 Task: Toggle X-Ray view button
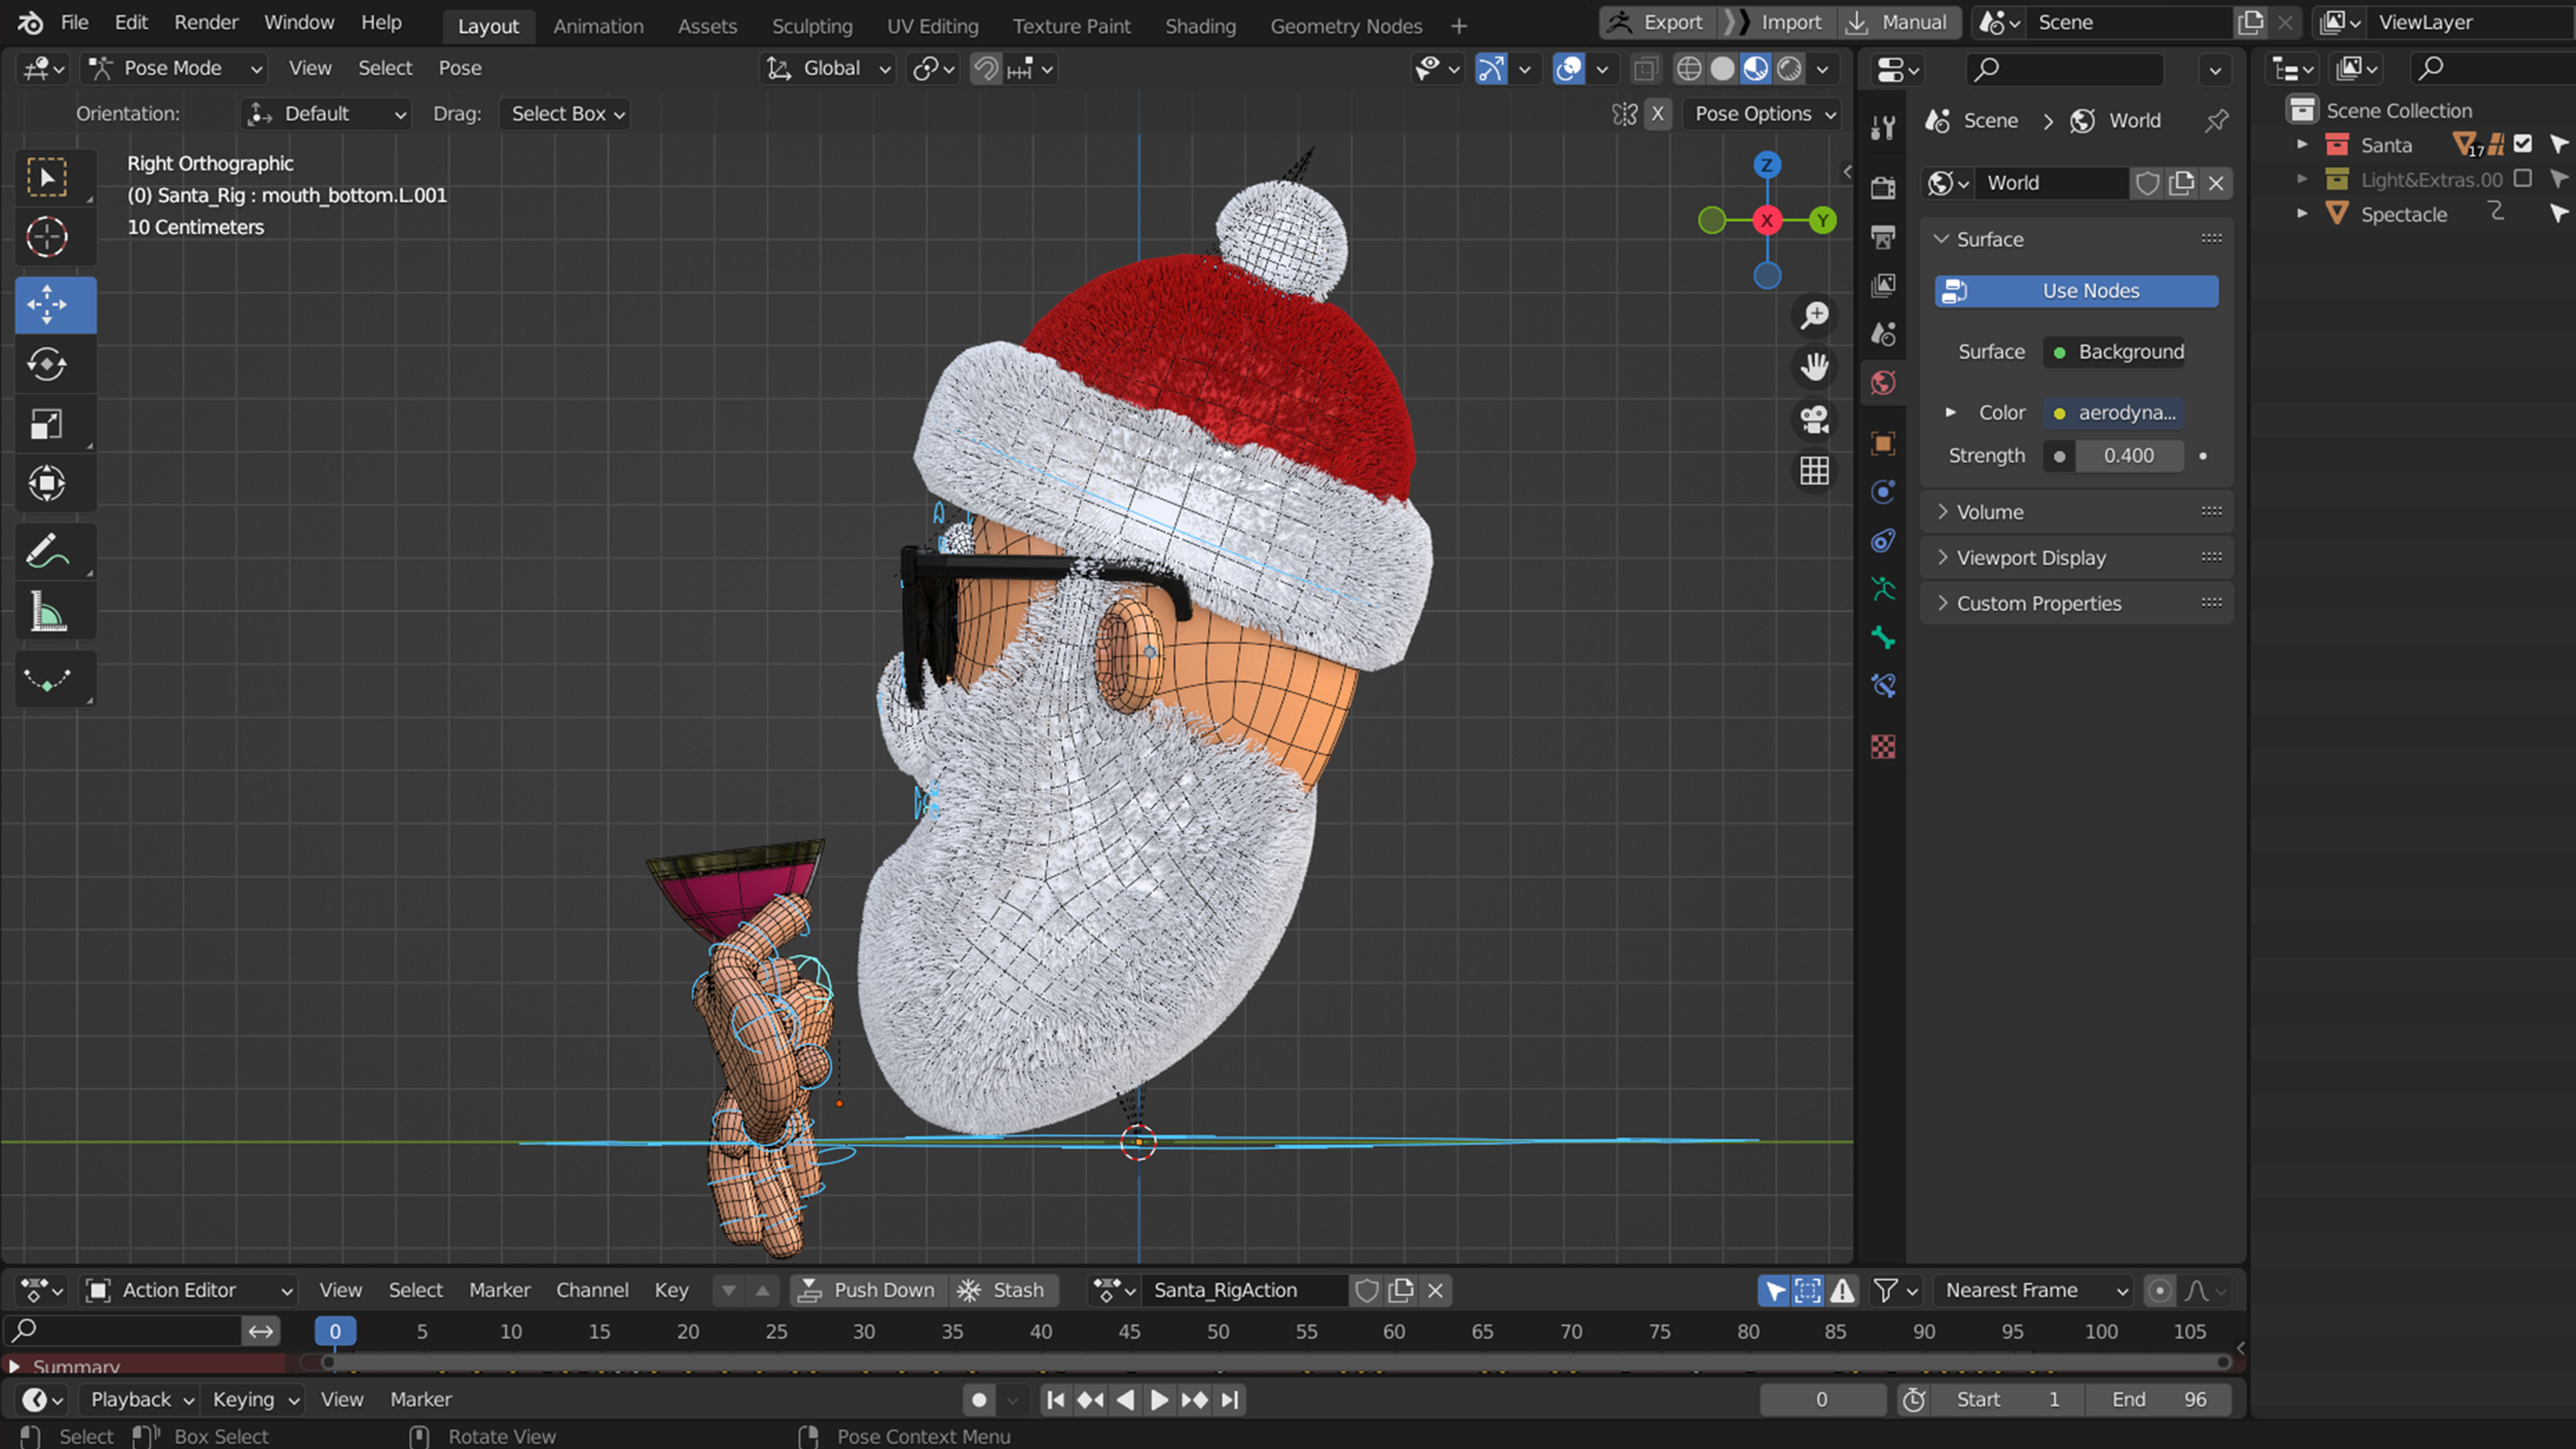1645,69
